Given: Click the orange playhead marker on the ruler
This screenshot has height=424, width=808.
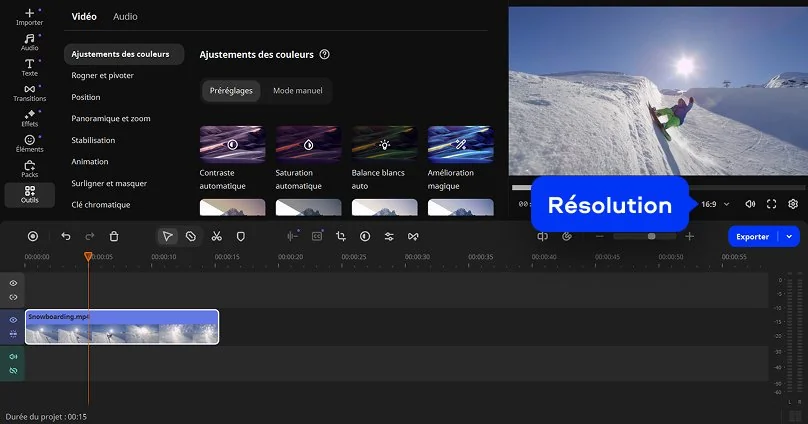Looking at the screenshot, I should click(x=88, y=256).
